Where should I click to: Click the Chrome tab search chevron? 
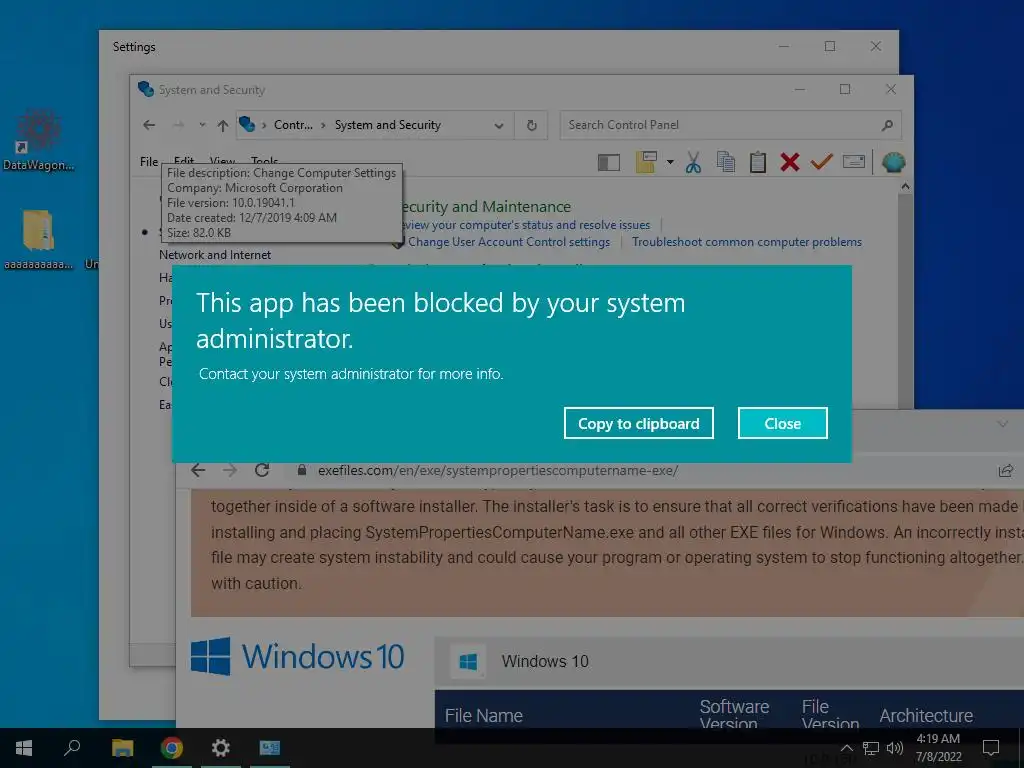click(x=1002, y=424)
